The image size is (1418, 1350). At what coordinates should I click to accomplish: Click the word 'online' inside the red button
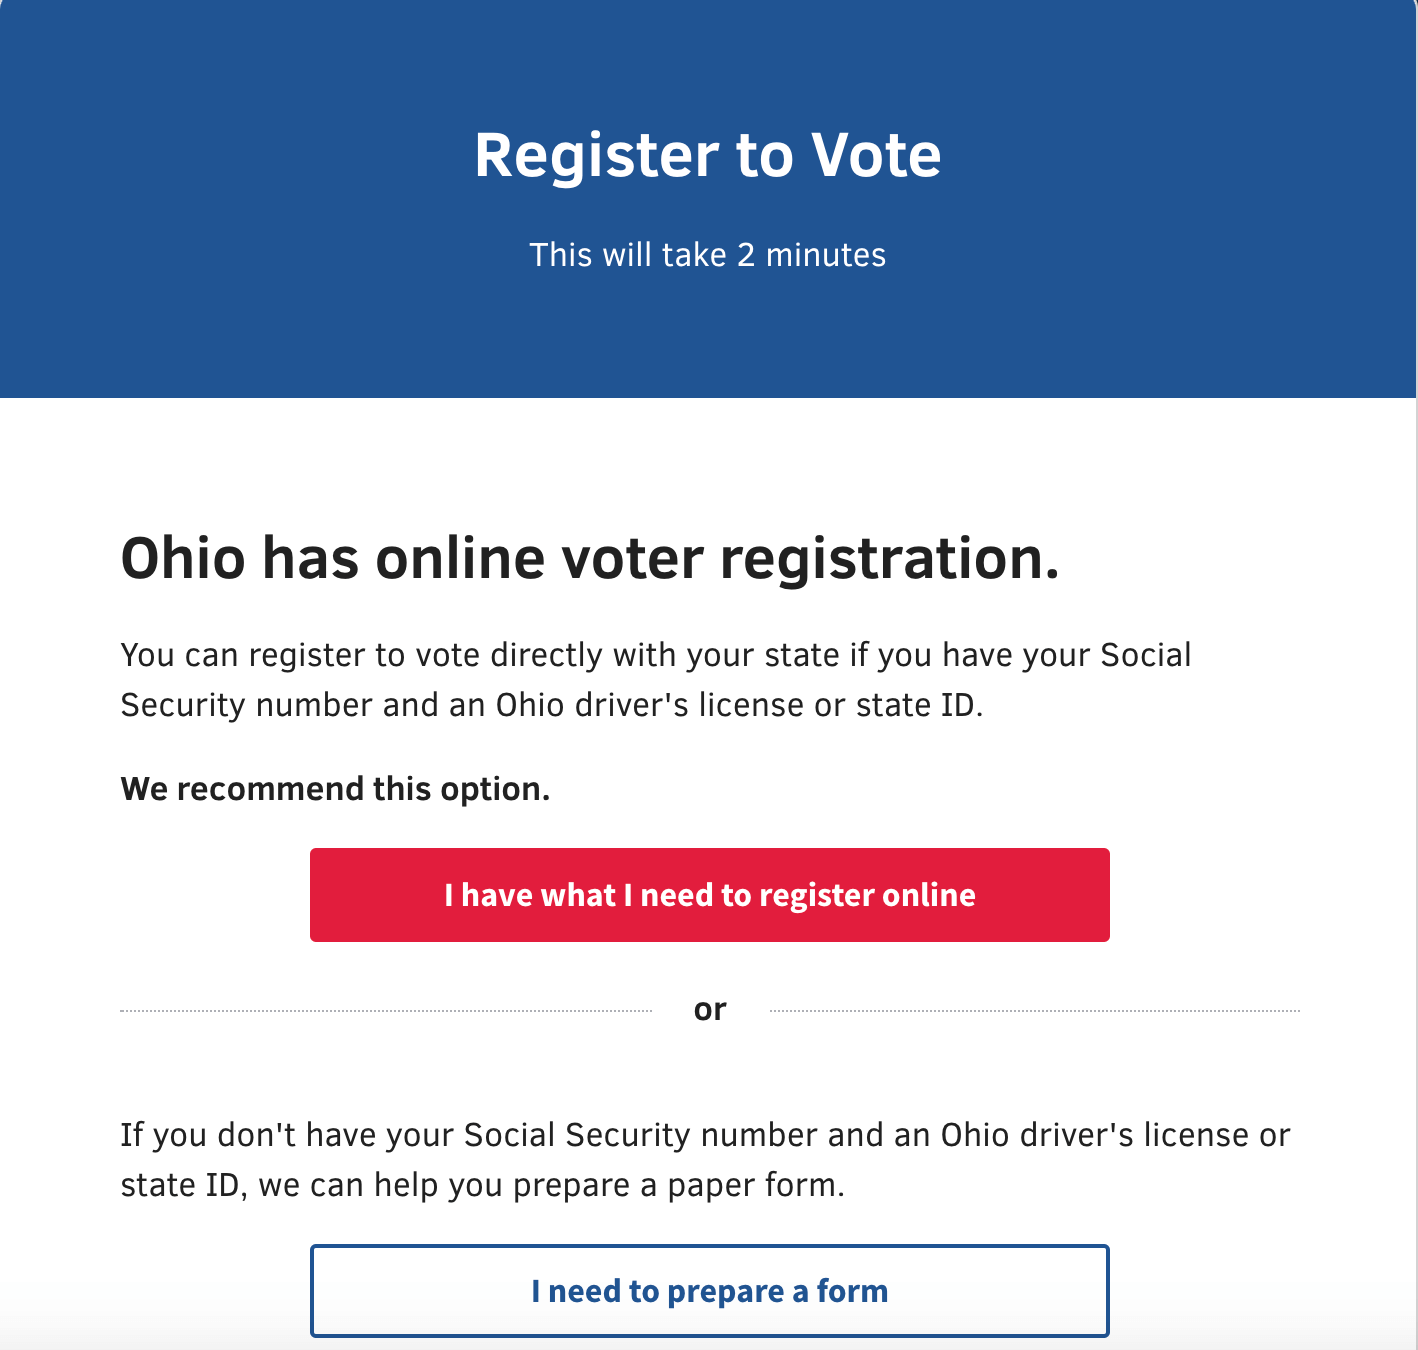point(928,895)
